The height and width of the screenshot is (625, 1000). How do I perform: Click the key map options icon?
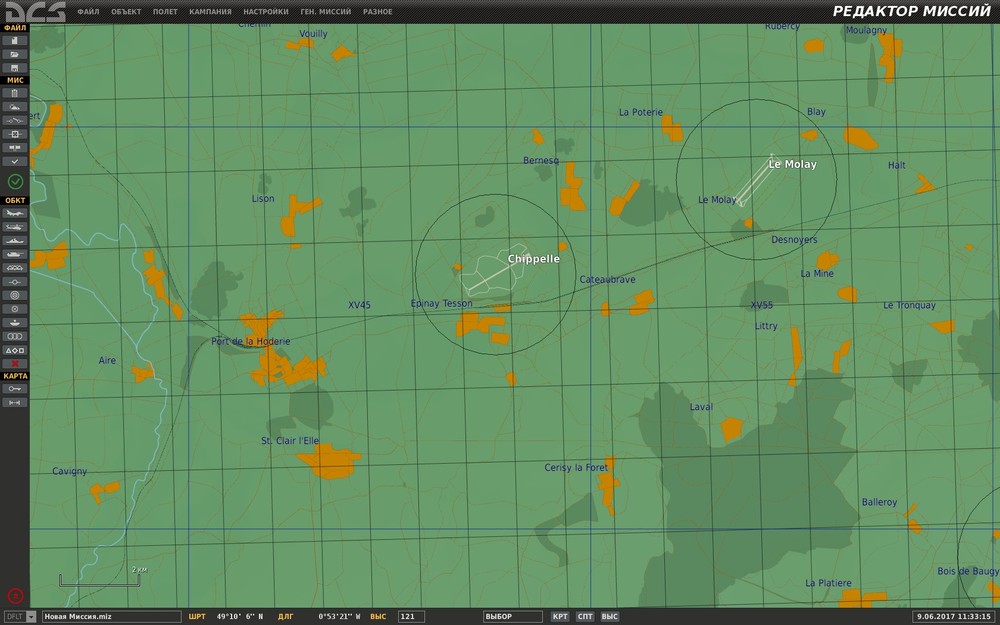click(x=15, y=388)
